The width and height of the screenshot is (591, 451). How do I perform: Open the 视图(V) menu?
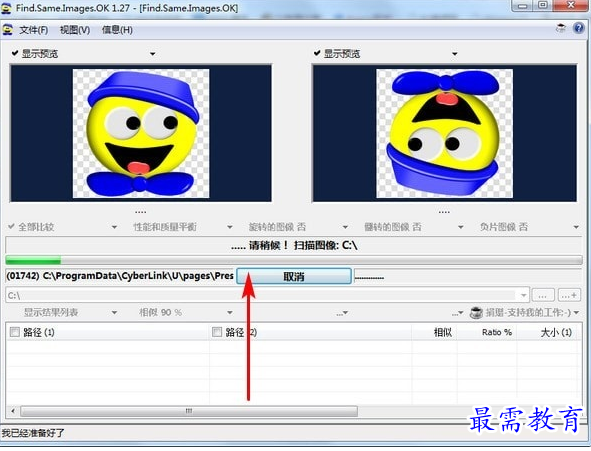75,30
